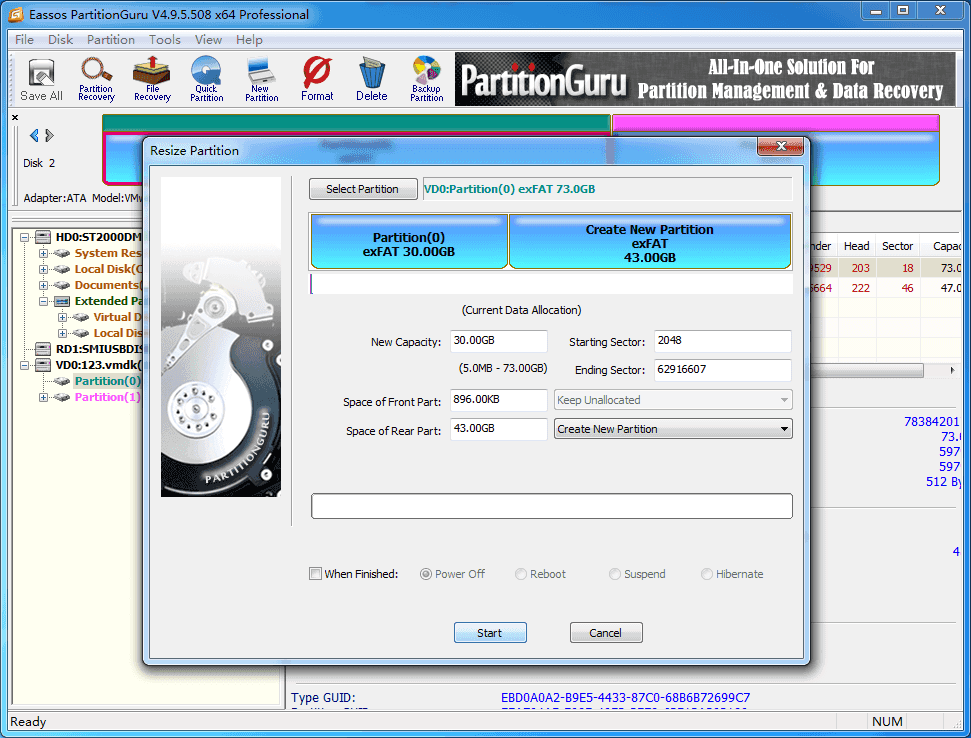
Task: Click scrollbar right arrow in partition table
Action: tap(952, 370)
